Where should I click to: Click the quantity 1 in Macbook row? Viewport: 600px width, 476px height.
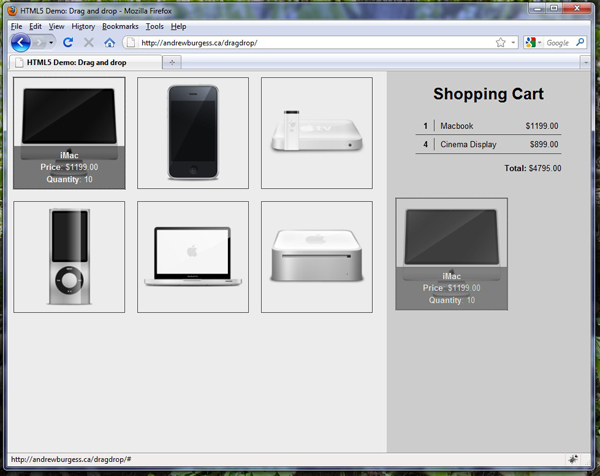click(x=425, y=126)
